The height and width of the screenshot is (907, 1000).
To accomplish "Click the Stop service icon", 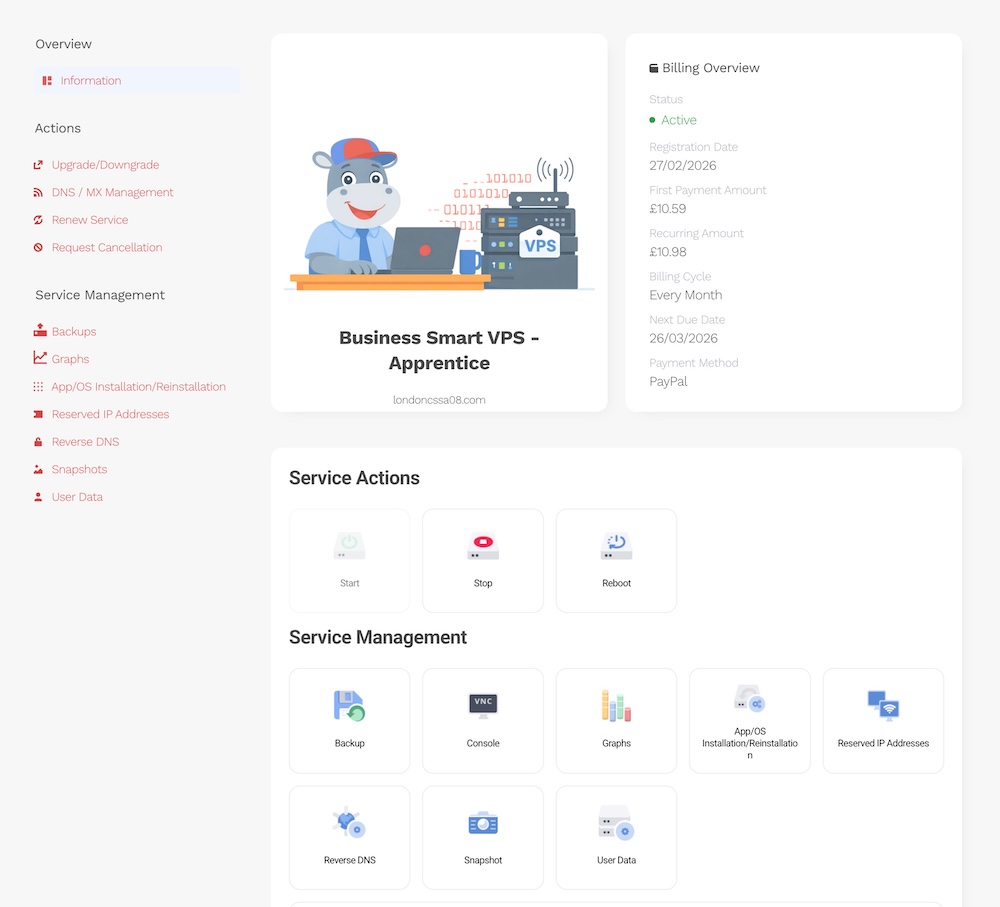I will coord(483,547).
